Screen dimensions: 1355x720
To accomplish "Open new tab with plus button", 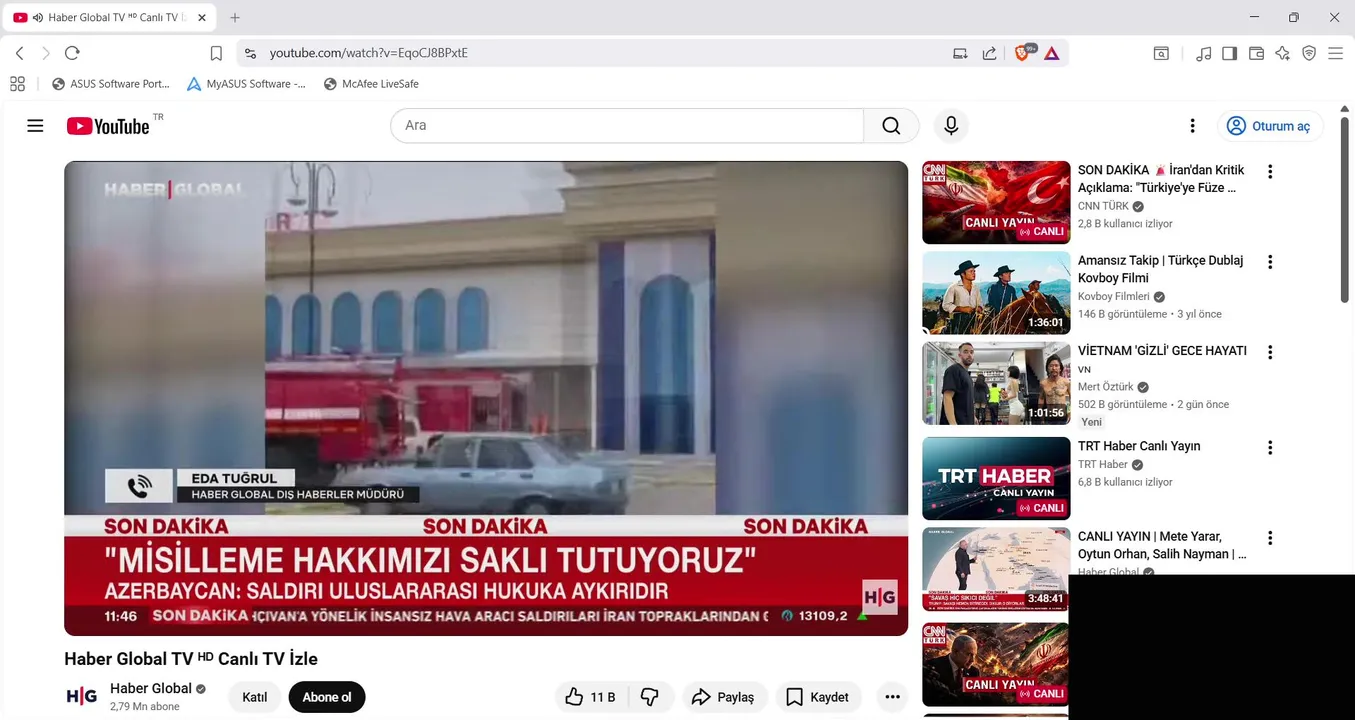I will pyautogui.click(x=235, y=17).
